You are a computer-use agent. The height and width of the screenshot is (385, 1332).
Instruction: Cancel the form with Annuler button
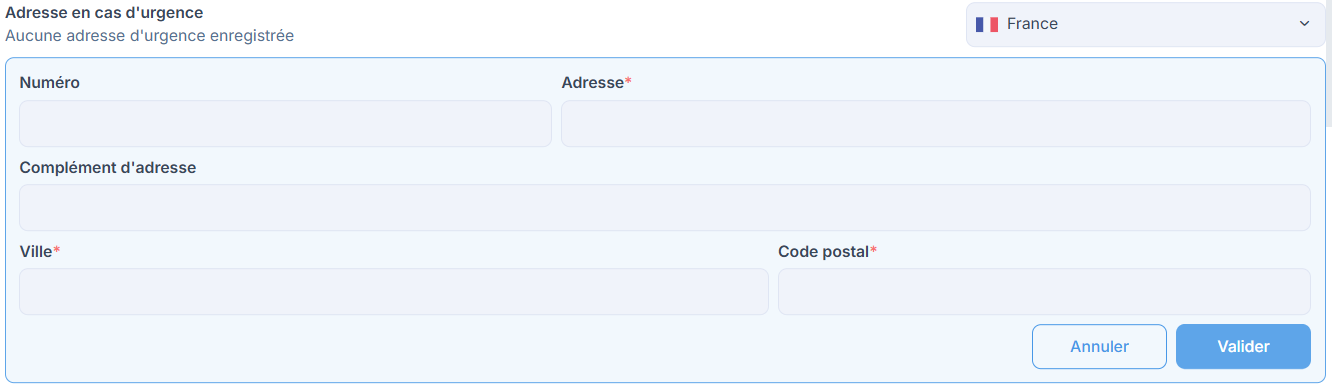pos(1099,347)
